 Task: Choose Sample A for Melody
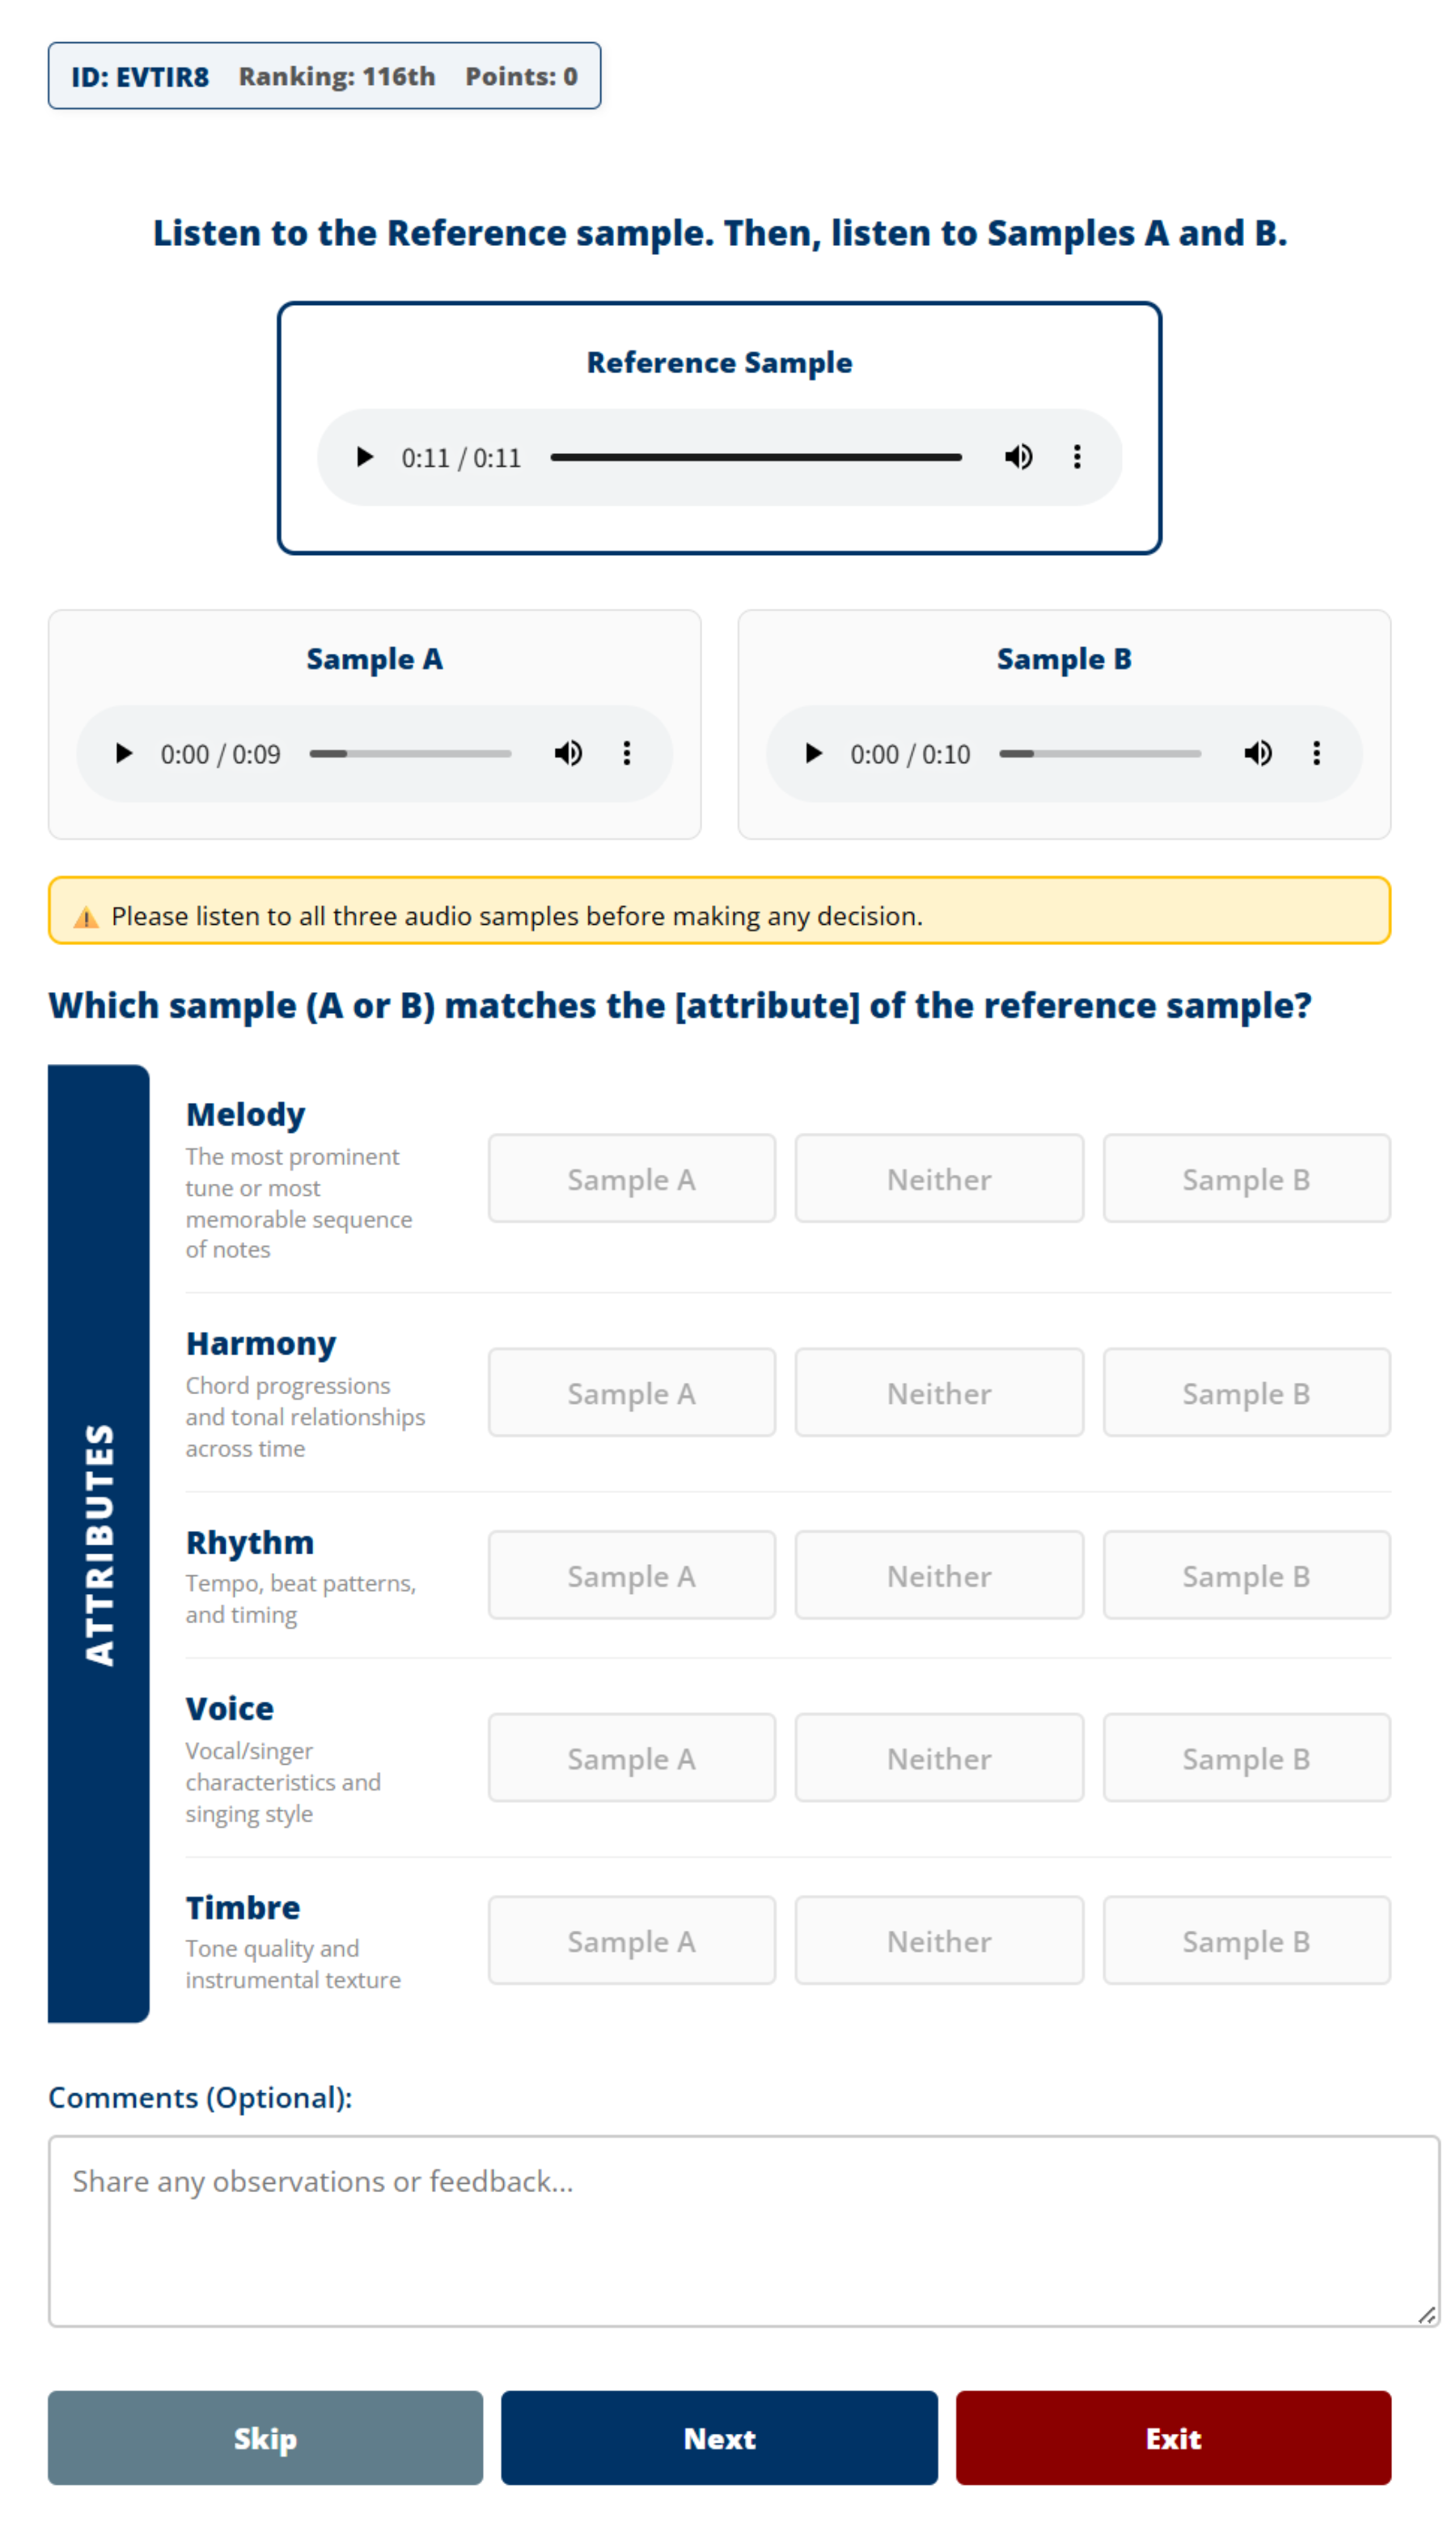[x=632, y=1179]
